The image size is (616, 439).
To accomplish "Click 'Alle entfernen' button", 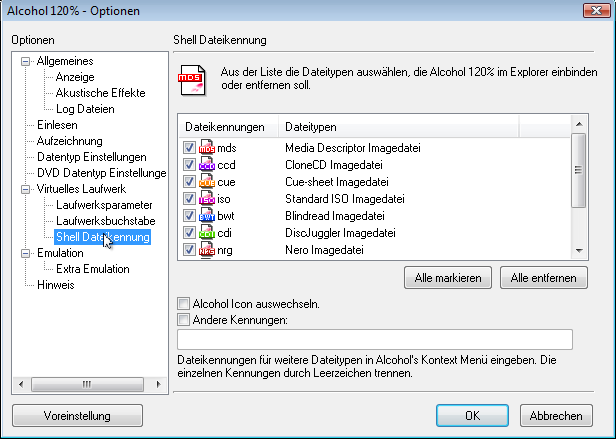I will point(544,278).
